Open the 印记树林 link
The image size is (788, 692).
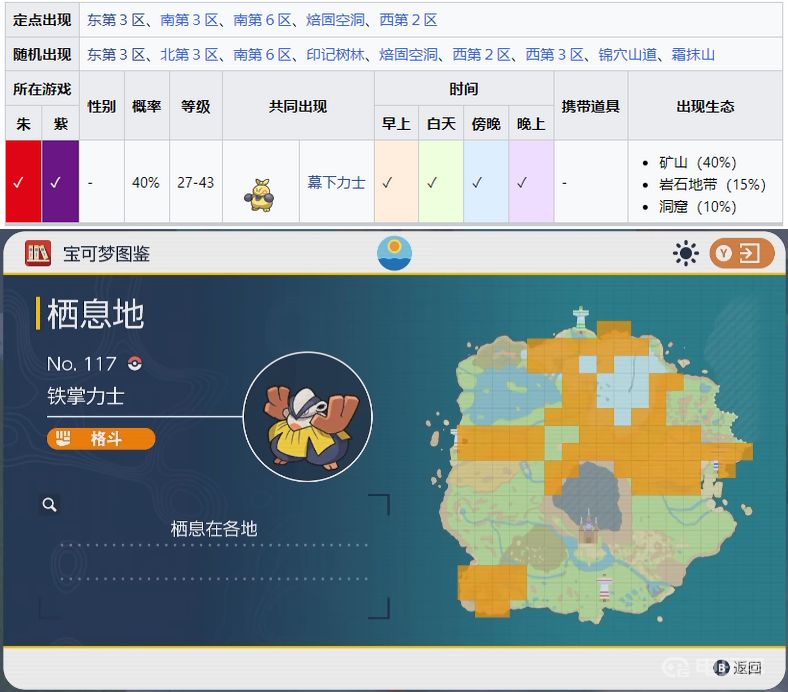(x=335, y=54)
